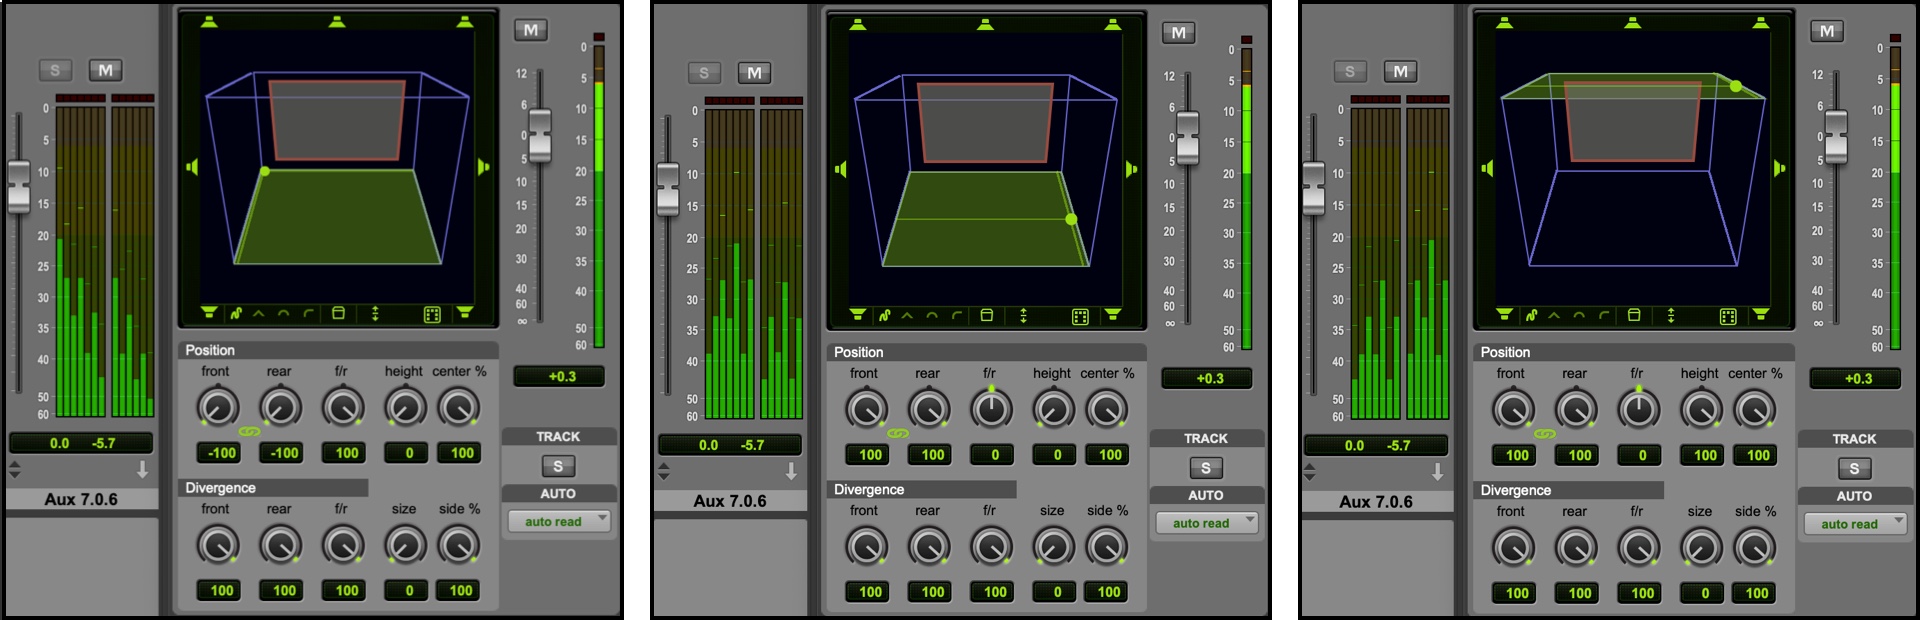The height and width of the screenshot is (620, 1920).
Task: Click the front/rear link icon in right panner
Action: pyautogui.click(x=1545, y=434)
